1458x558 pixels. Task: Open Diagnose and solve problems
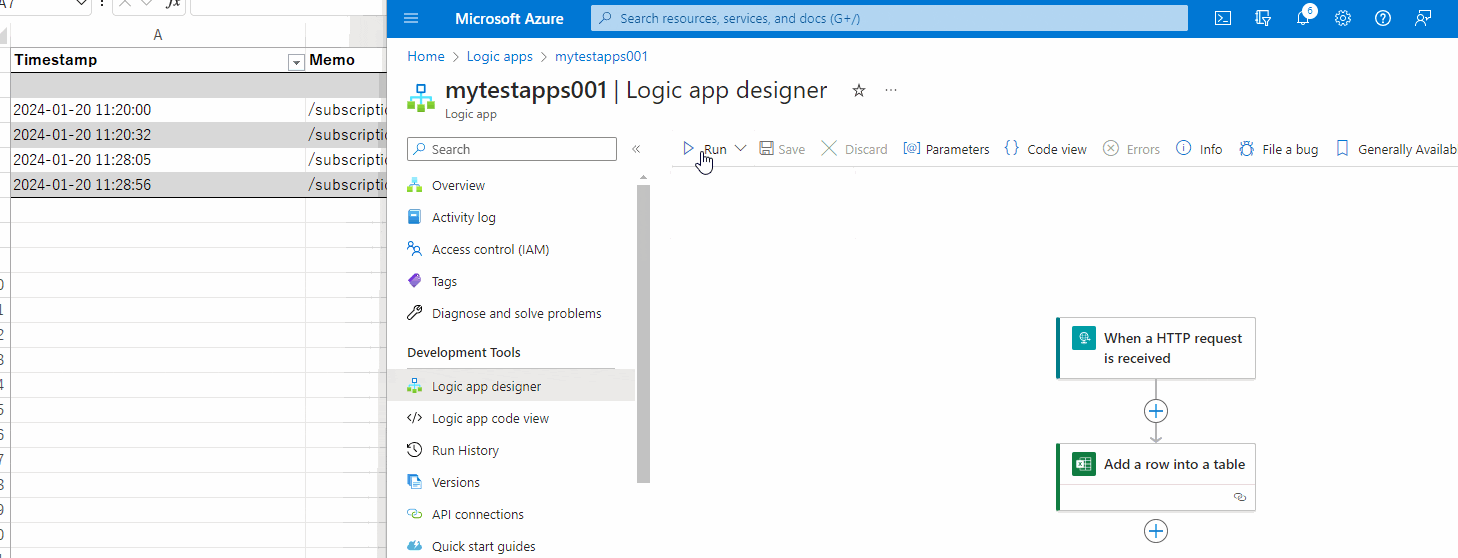pyautogui.click(x=519, y=313)
